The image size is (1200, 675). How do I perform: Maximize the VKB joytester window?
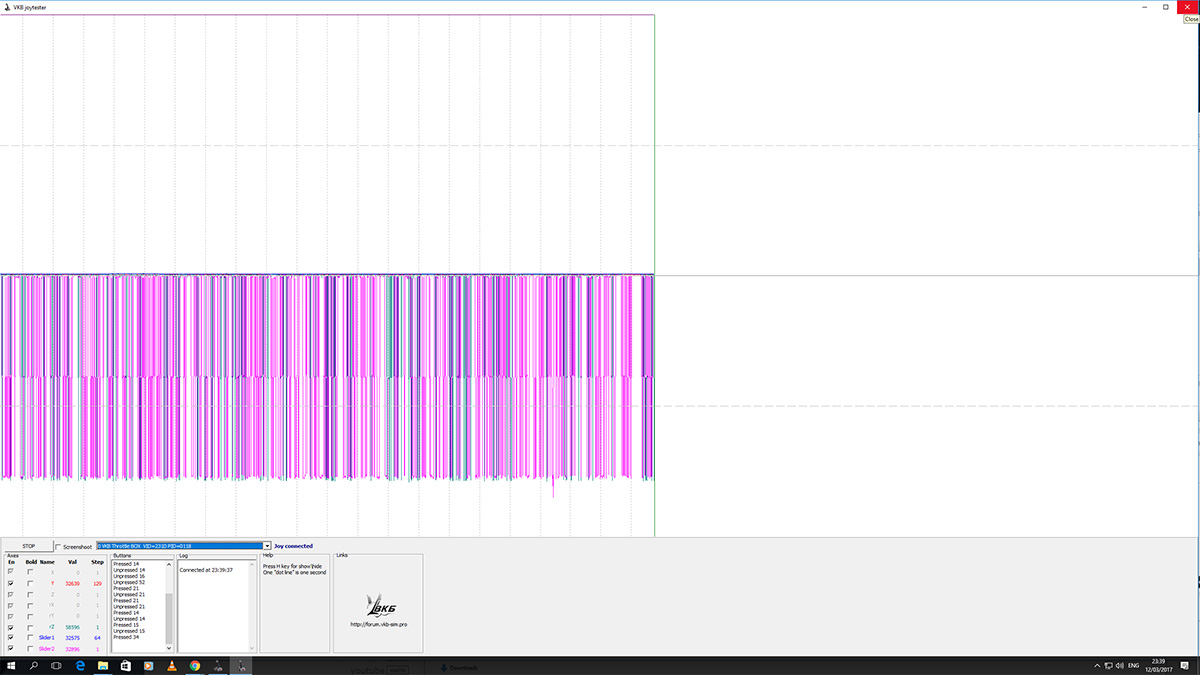point(1166,6)
